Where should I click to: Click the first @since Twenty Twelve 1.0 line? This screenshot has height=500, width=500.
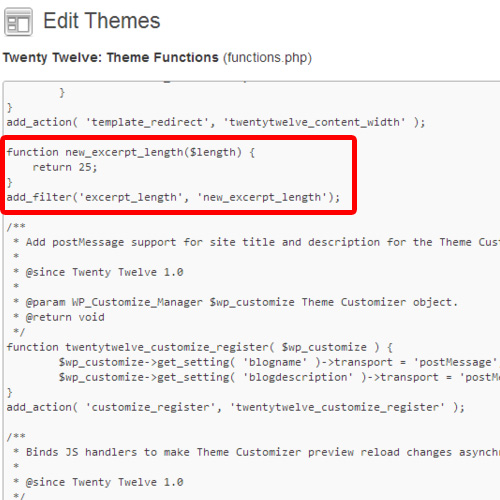tap(98, 272)
